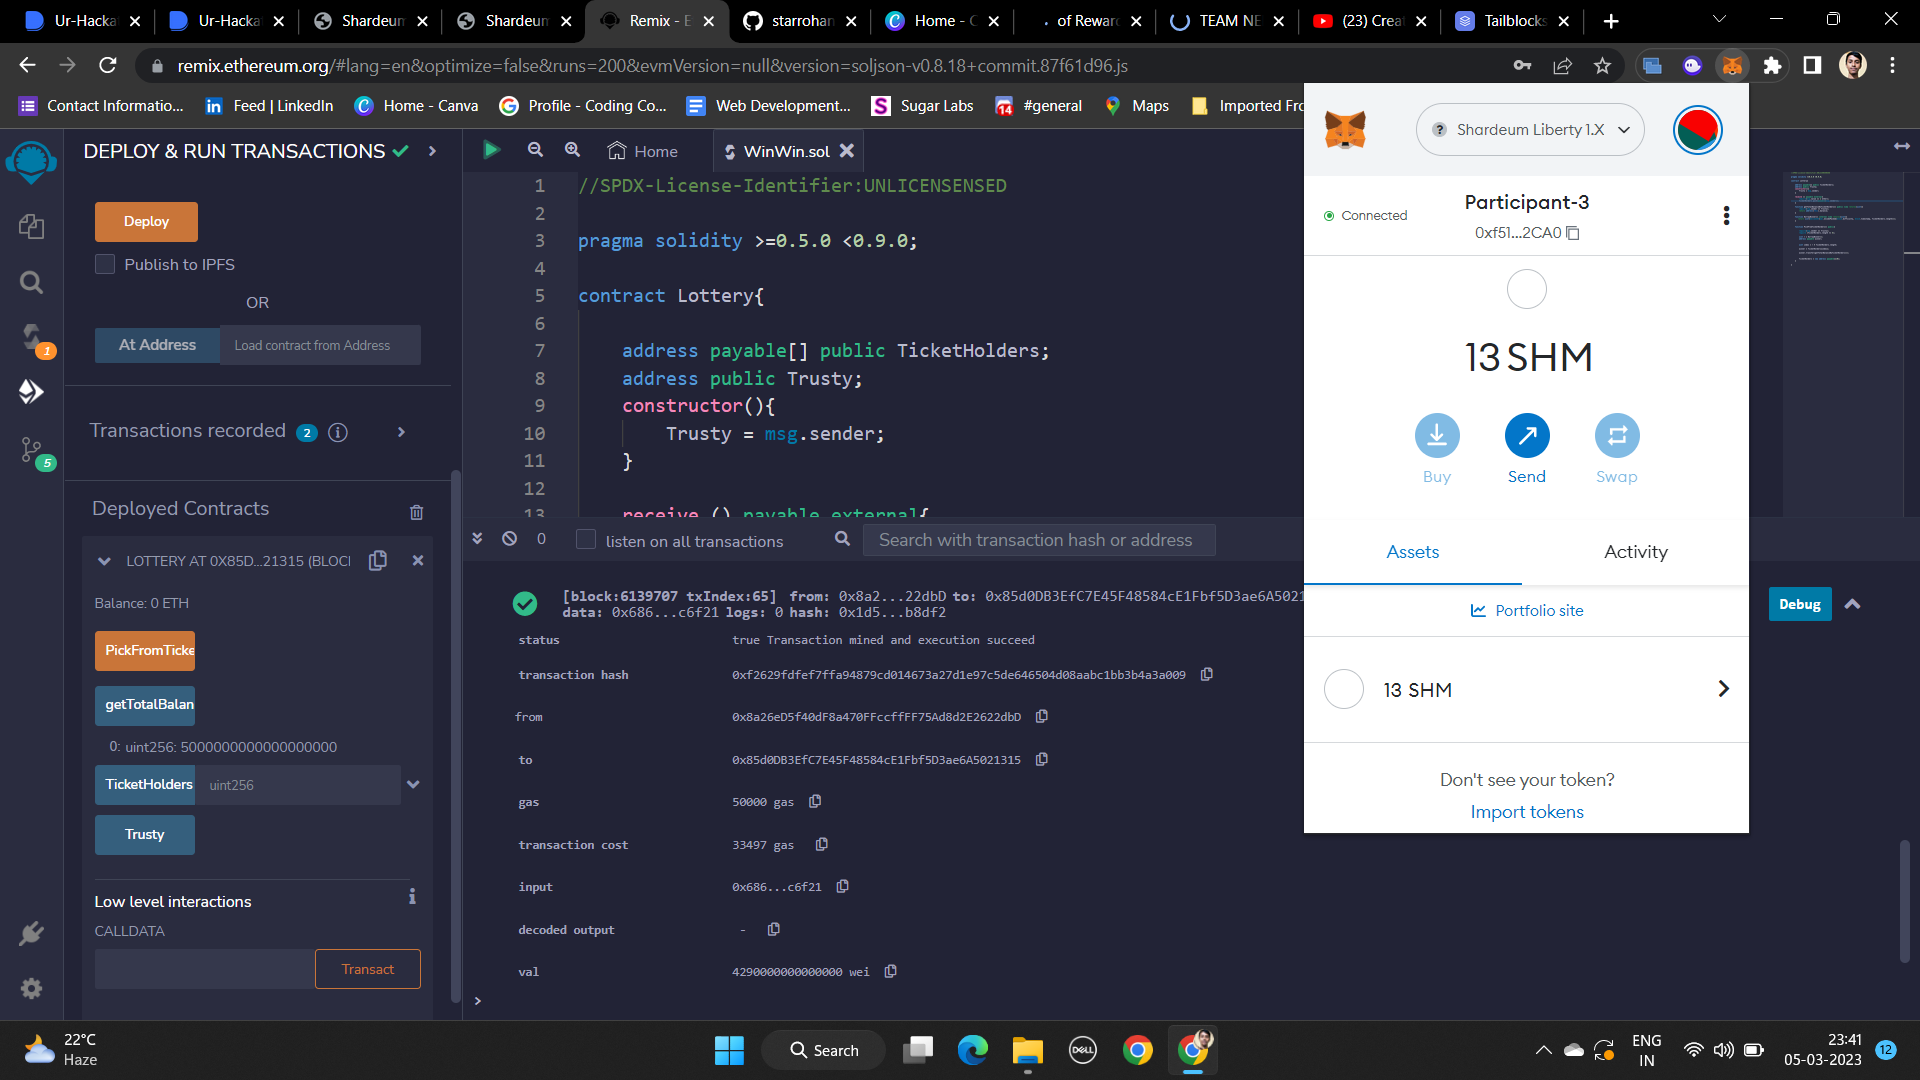Open Solidity compiler sidebar icon

tap(31, 338)
